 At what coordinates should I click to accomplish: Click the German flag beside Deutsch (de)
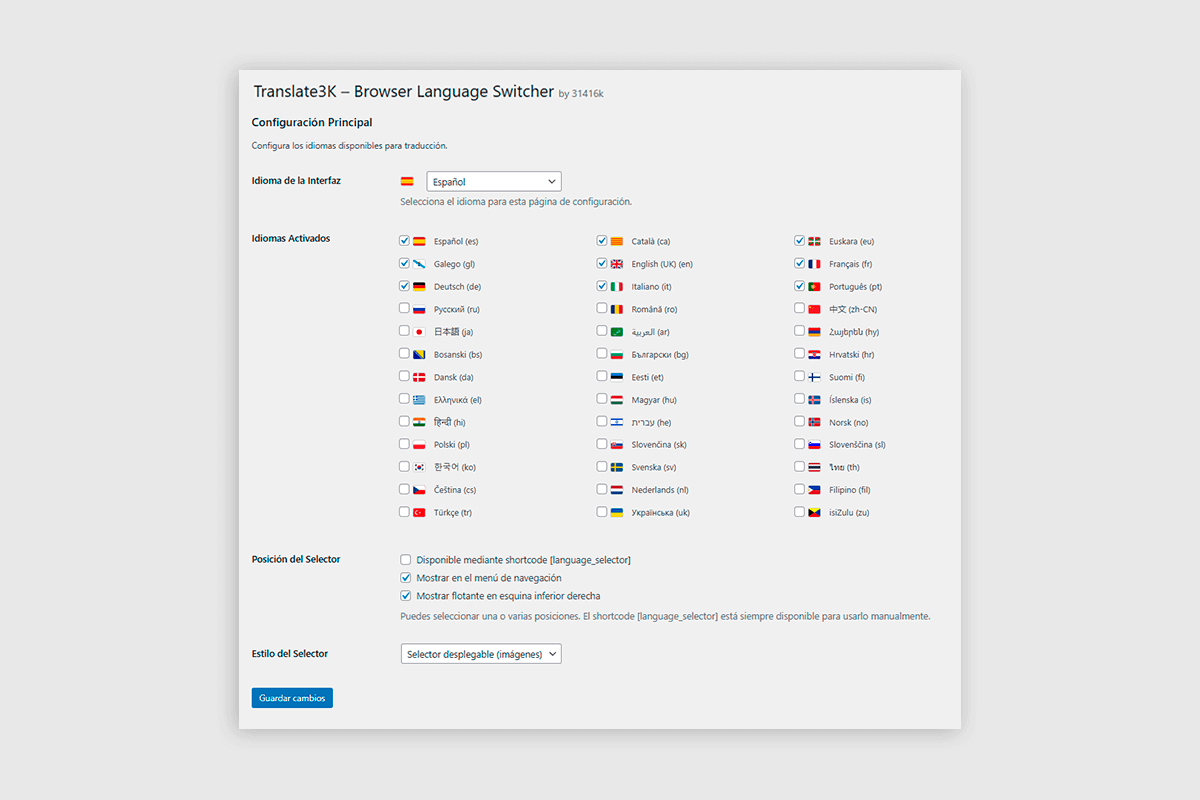[x=421, y=286]
